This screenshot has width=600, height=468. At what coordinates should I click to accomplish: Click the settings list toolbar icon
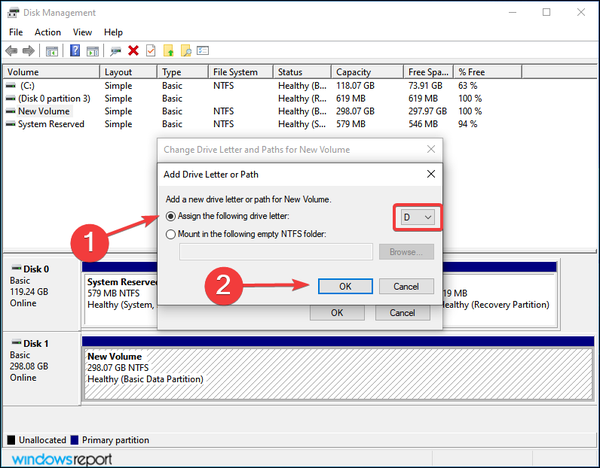203,50
